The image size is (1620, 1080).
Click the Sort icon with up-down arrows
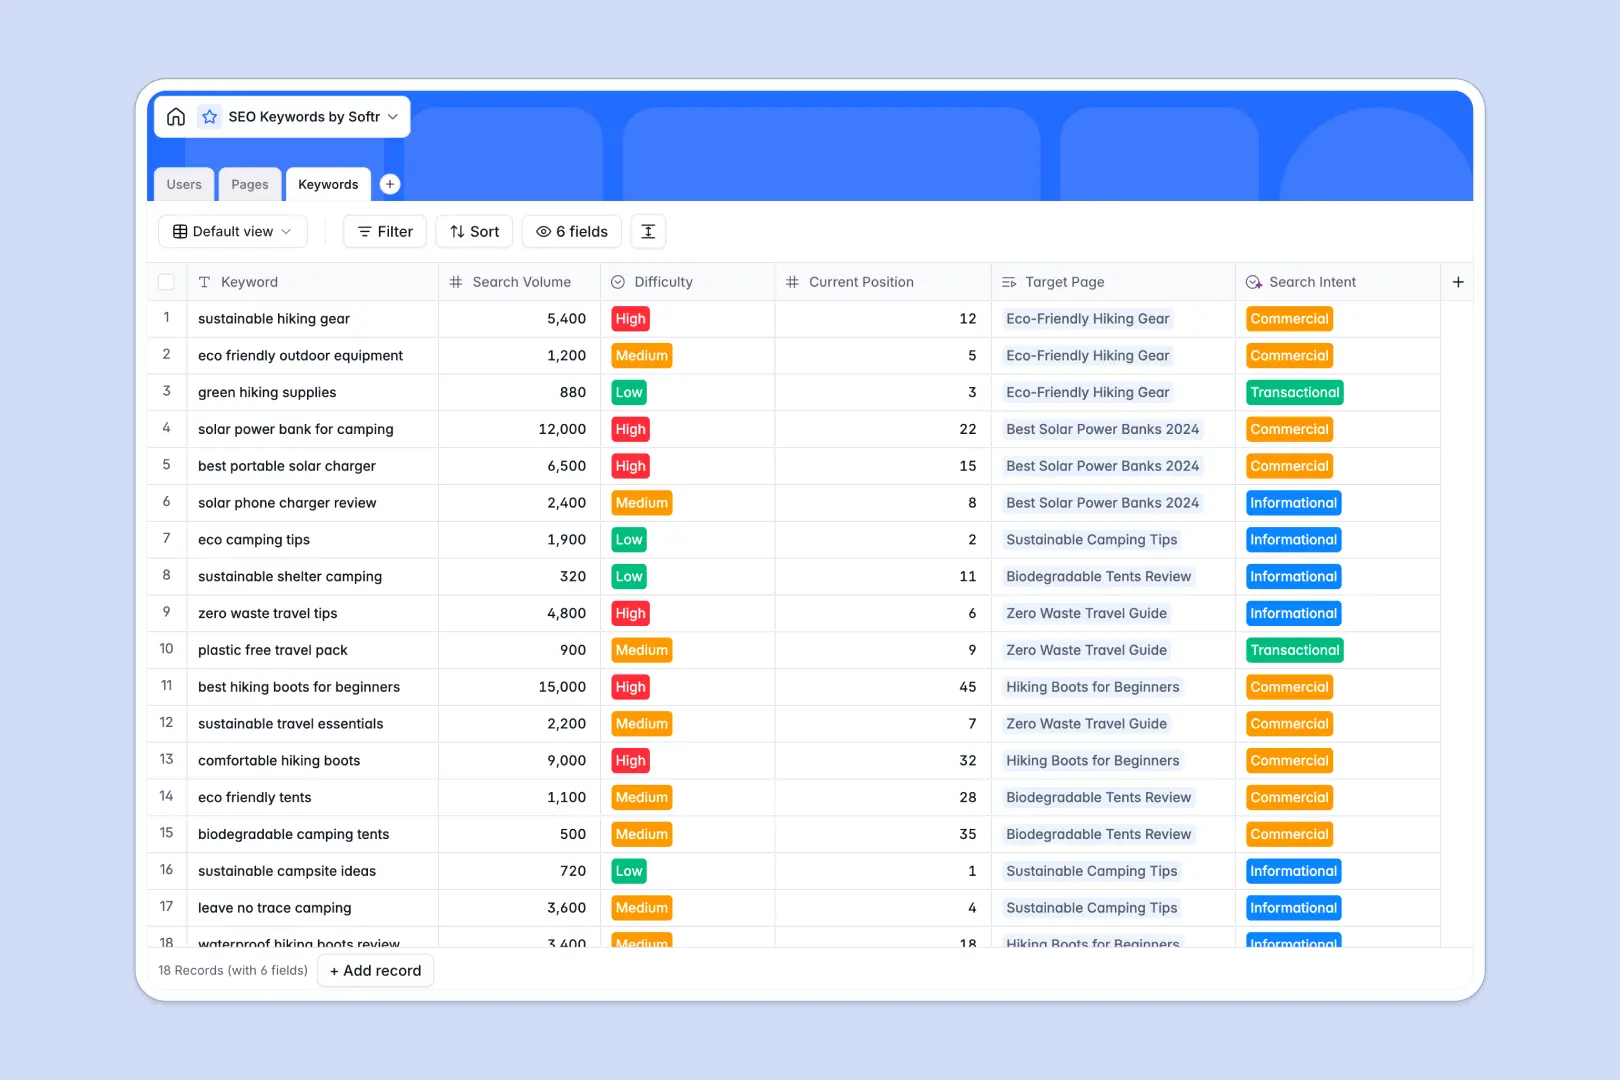click(457, 231)
